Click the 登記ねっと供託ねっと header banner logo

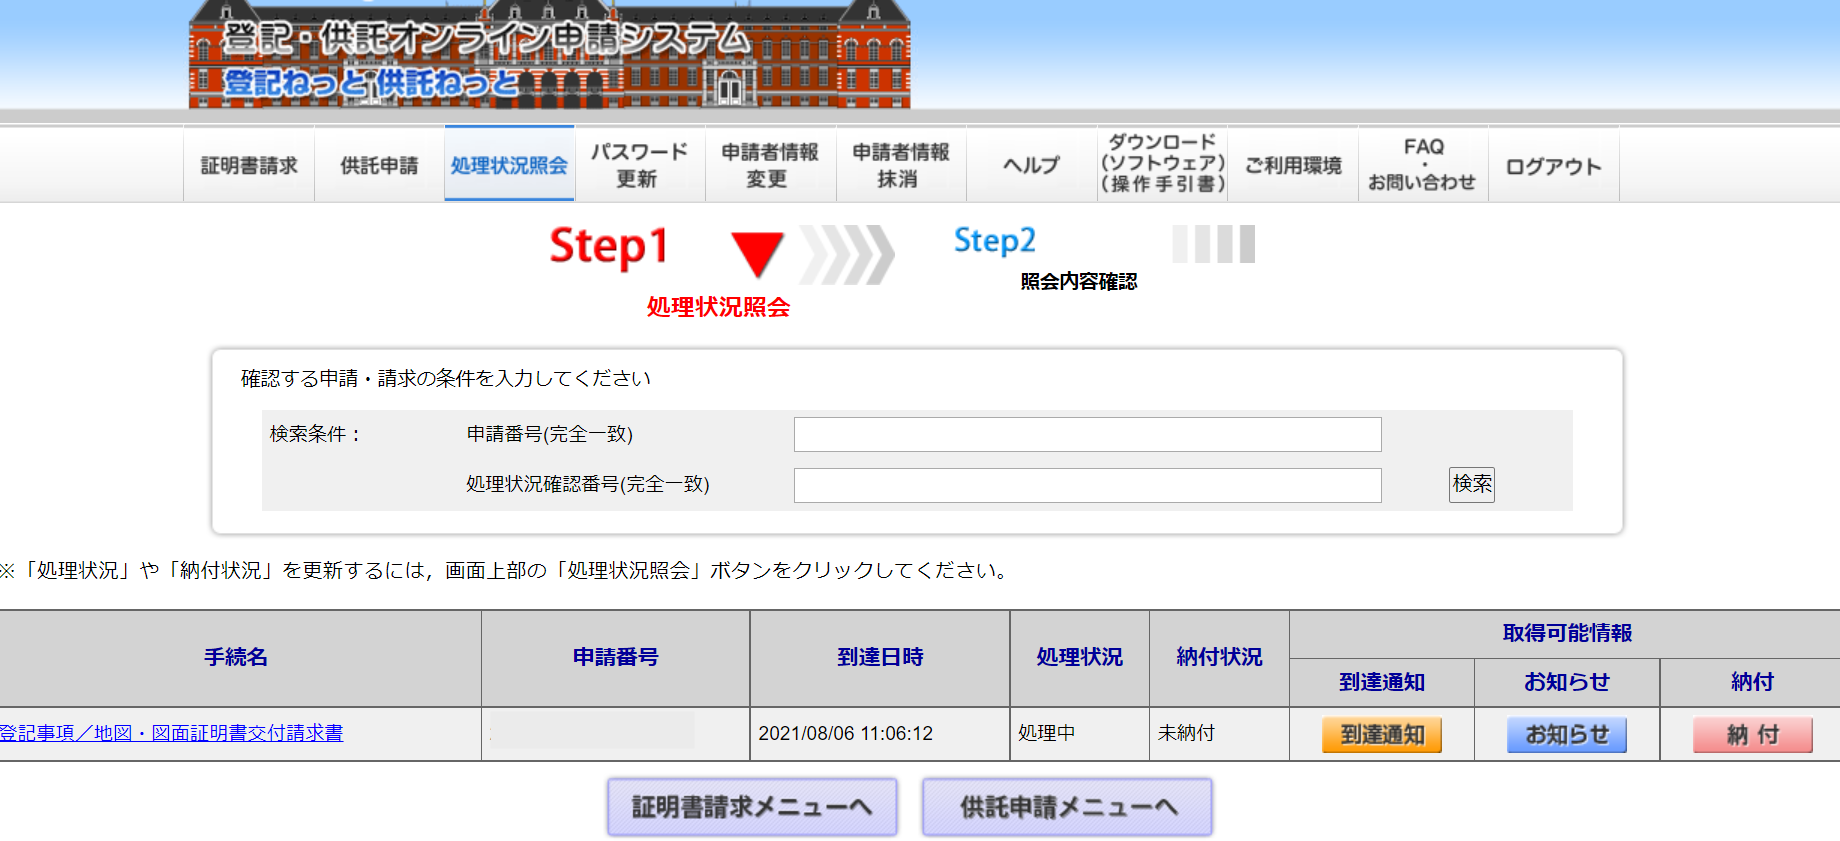[x=549, y=55]
